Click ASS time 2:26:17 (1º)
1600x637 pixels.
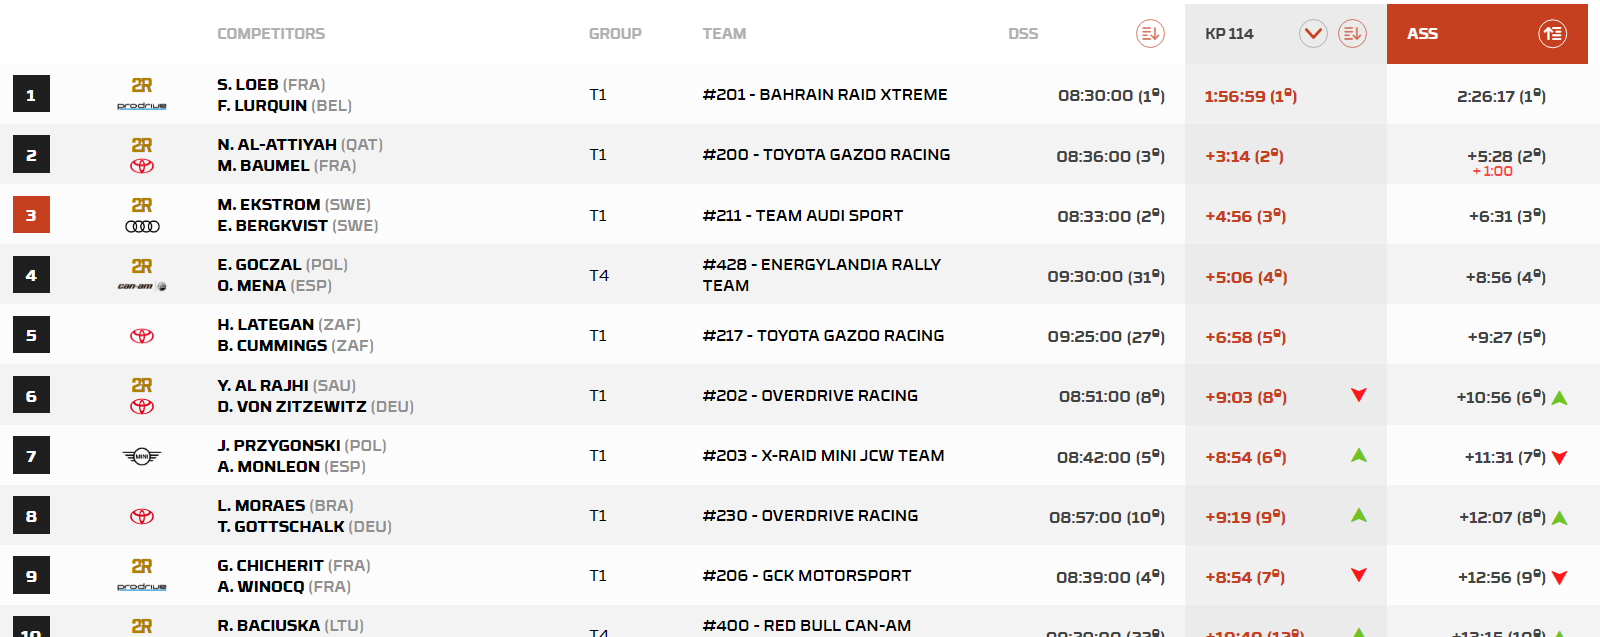[x=1501, y=96]
